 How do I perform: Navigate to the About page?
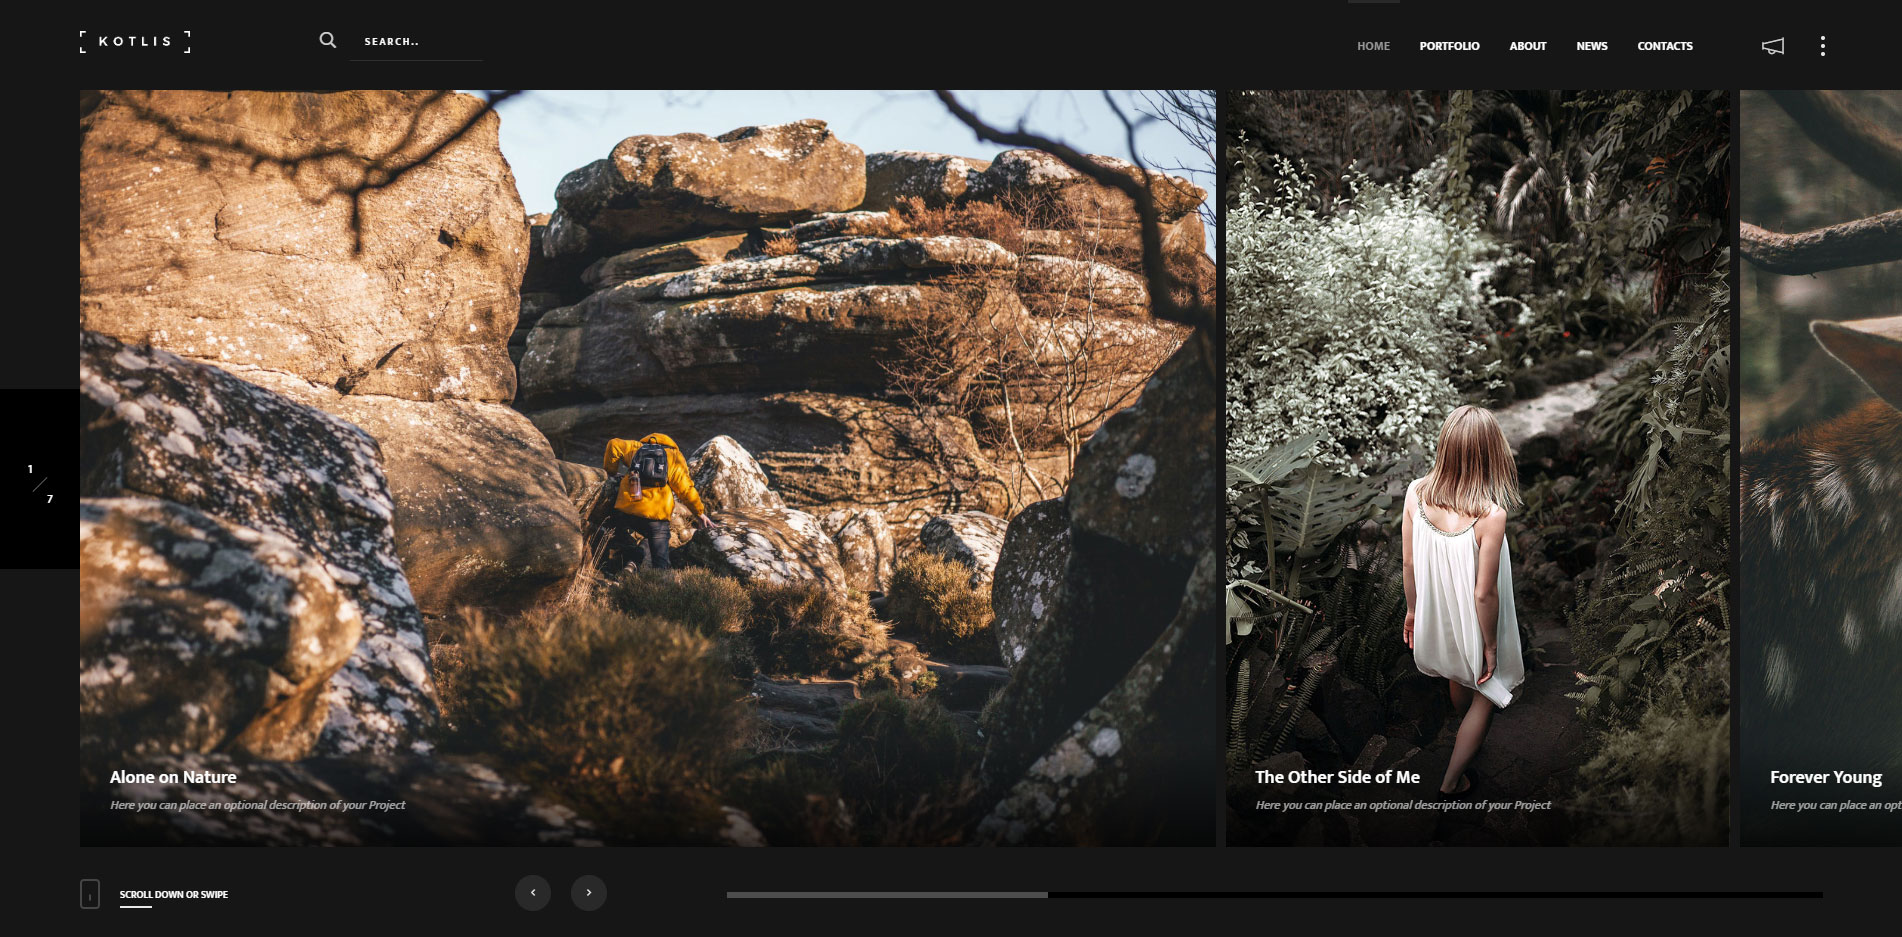click(1527, 46)
